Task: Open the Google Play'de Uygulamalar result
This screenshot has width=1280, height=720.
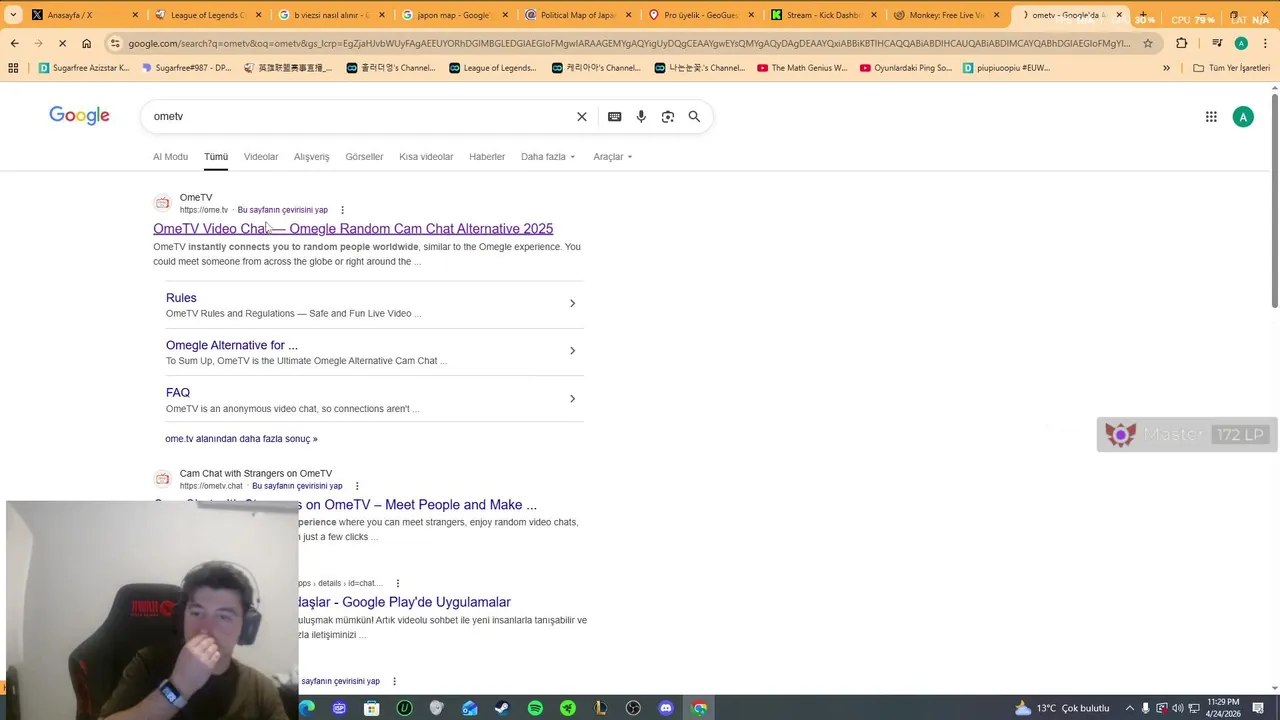Action: (404, 602)
